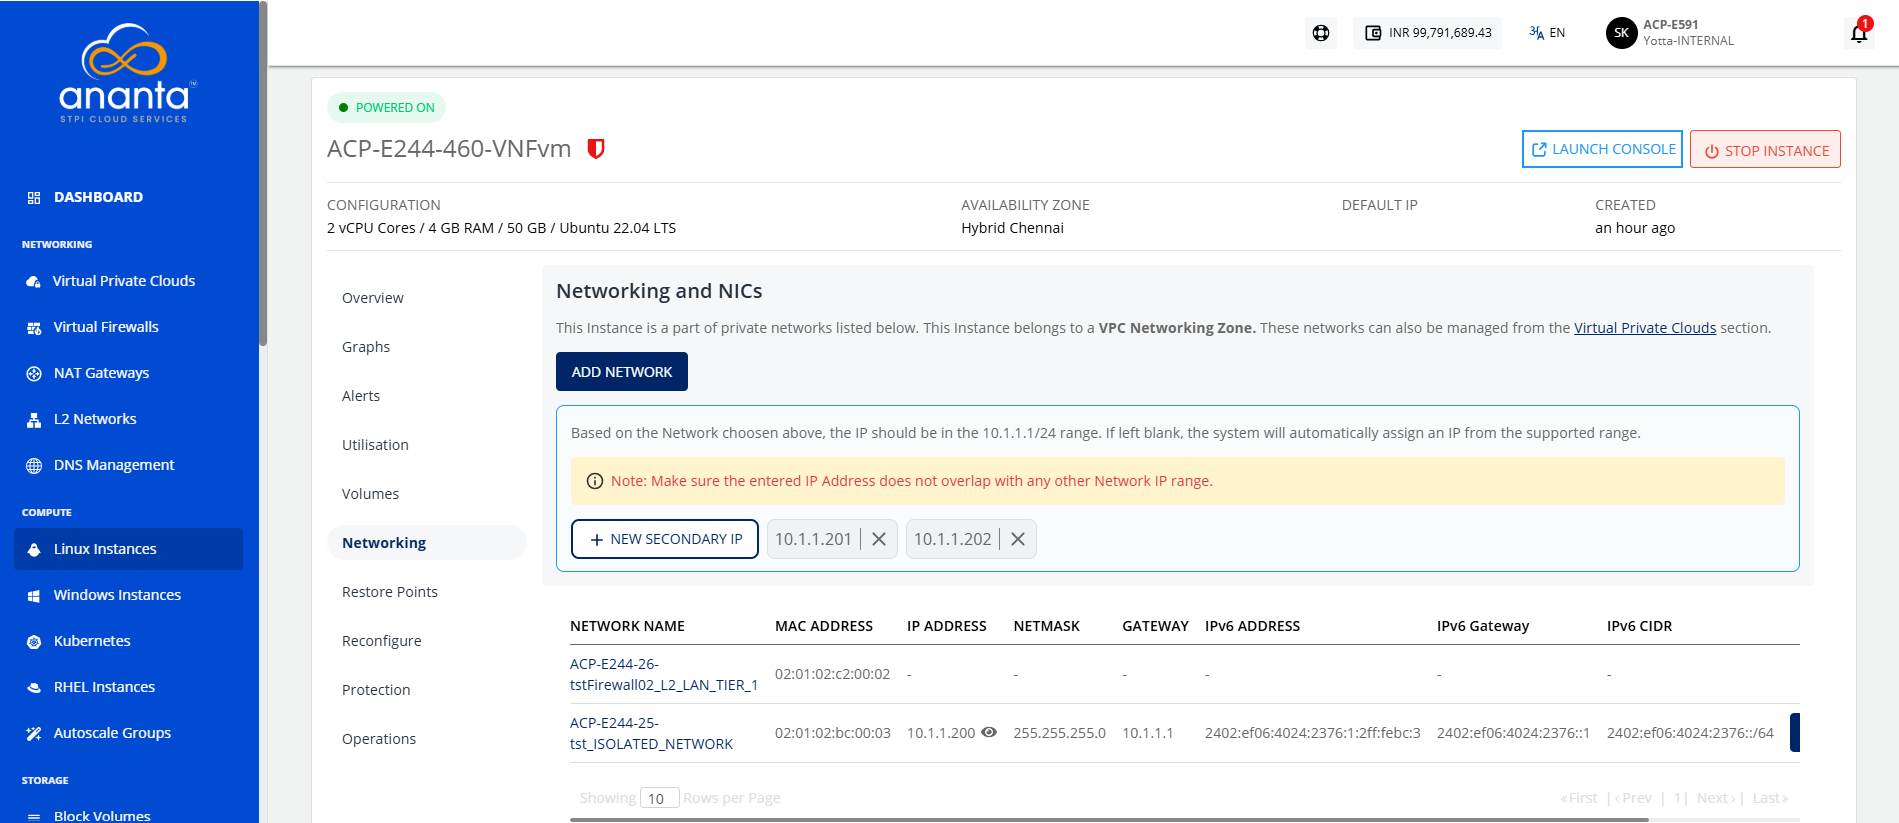This screenshot has width=1899, height=823.
Task: Open Windows Instances list
Action: pyautogui.click(x=117, y=595)
